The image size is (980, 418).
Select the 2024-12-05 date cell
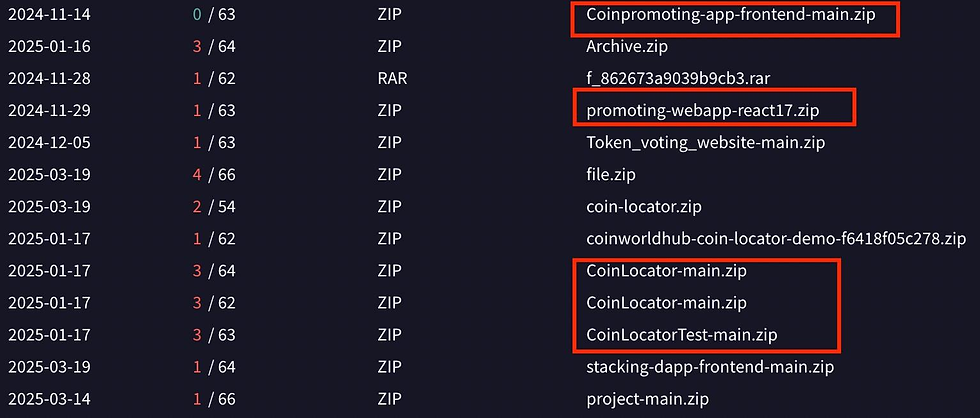click(49, 142)
